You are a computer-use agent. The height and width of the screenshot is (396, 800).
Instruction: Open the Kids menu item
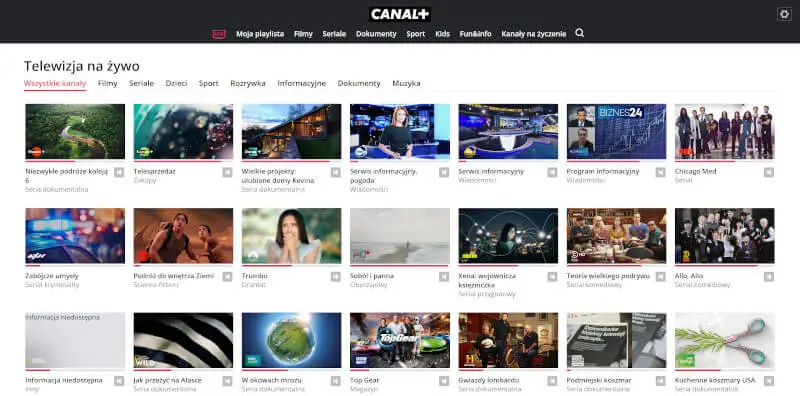[x=442, y=34]
